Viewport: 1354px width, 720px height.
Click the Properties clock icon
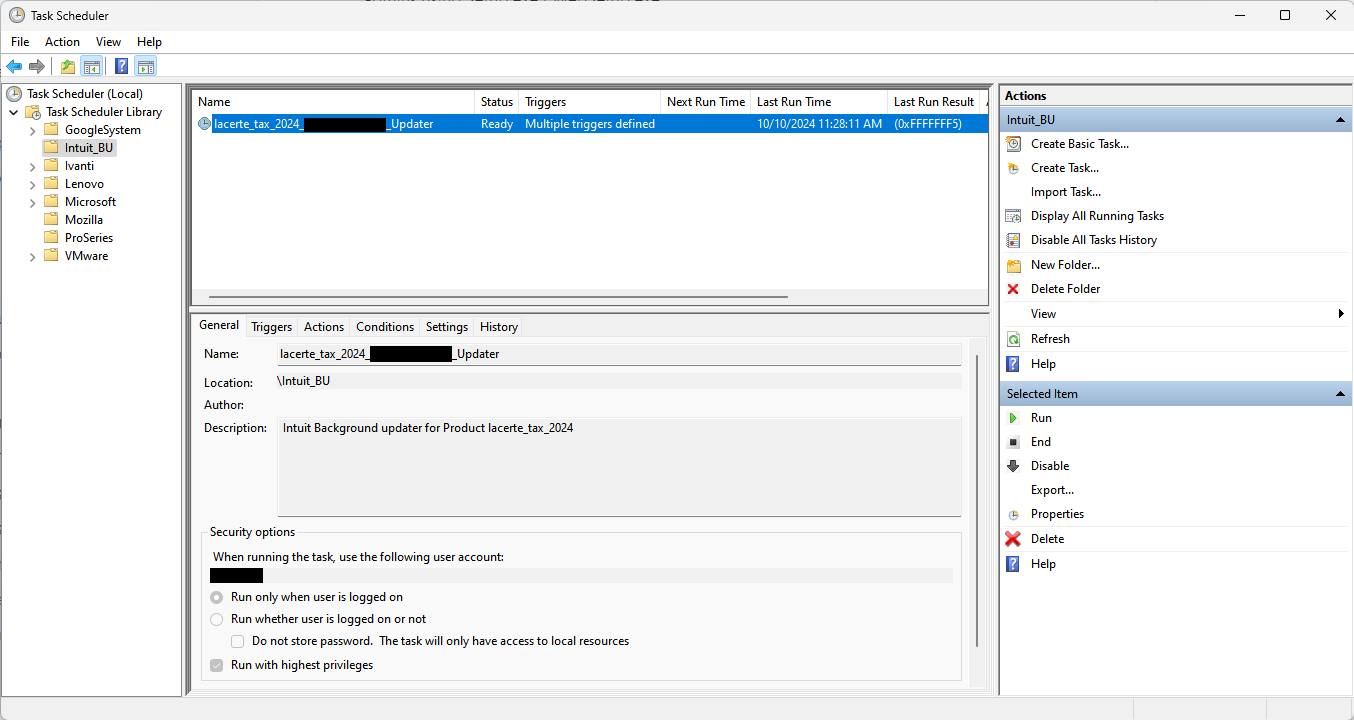tap(1013, 514)
